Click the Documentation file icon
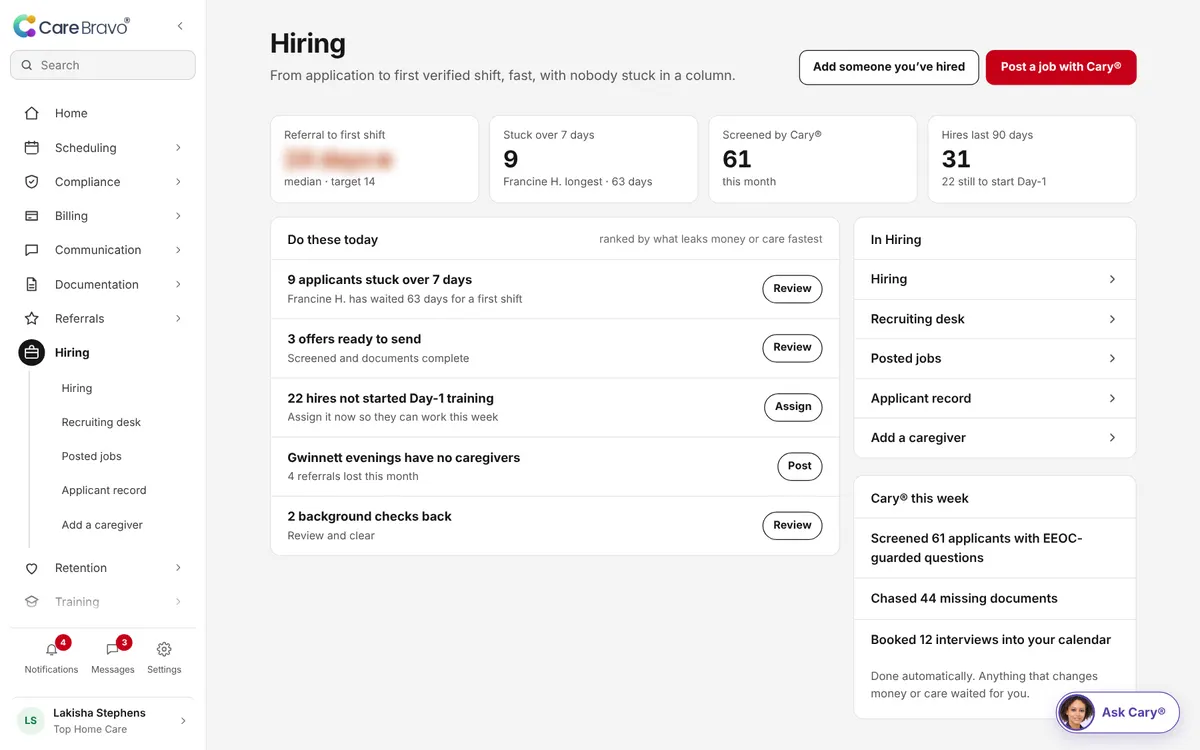1200x750 pixels. point(32,284)
